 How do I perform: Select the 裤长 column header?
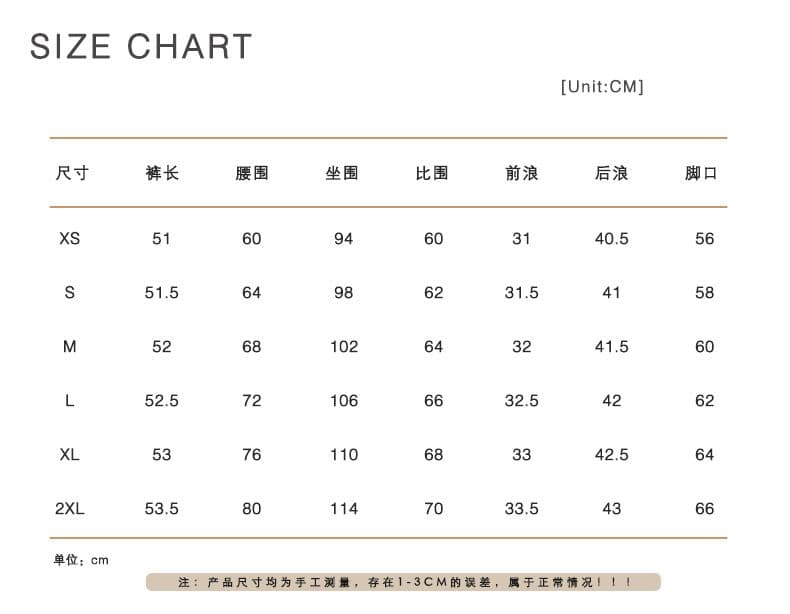pyautogui.click(x=162, y=173)
